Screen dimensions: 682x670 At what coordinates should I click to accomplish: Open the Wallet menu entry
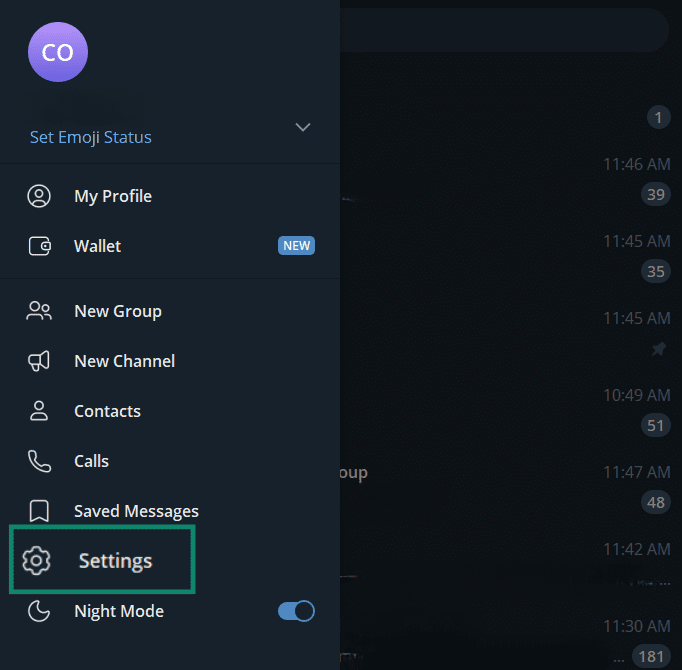click(x=98, y=246)
